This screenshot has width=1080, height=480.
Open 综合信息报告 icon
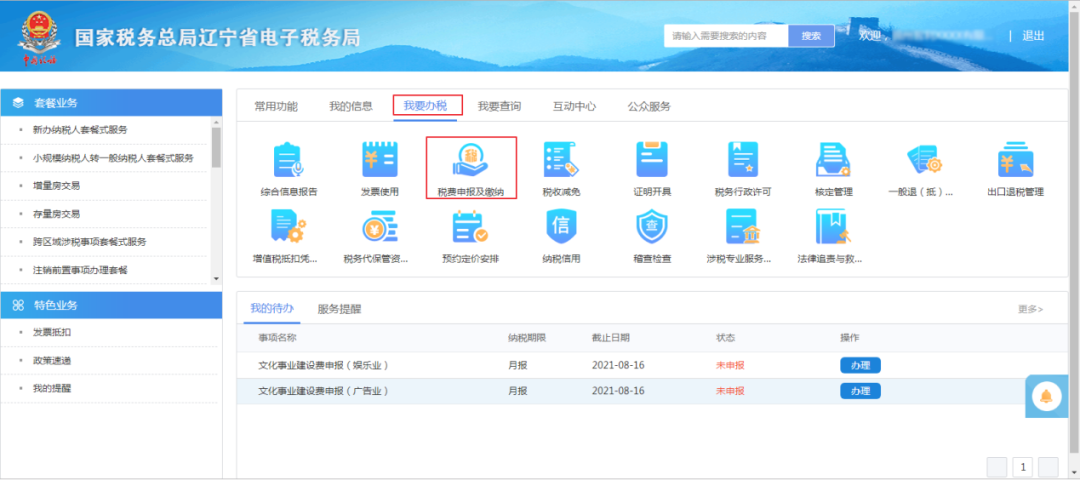point(289,160)
